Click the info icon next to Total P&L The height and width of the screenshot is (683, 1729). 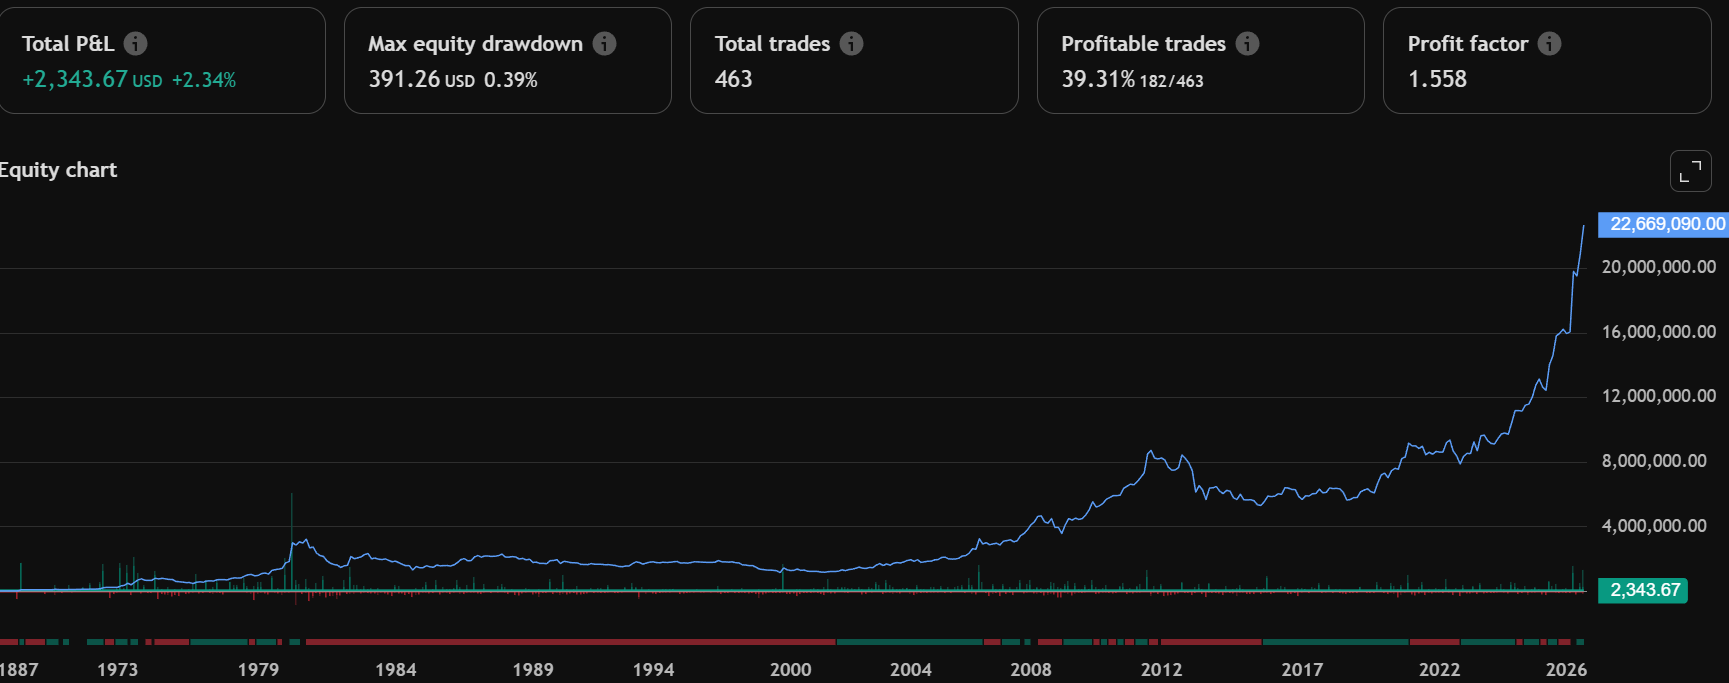[135, 44]
